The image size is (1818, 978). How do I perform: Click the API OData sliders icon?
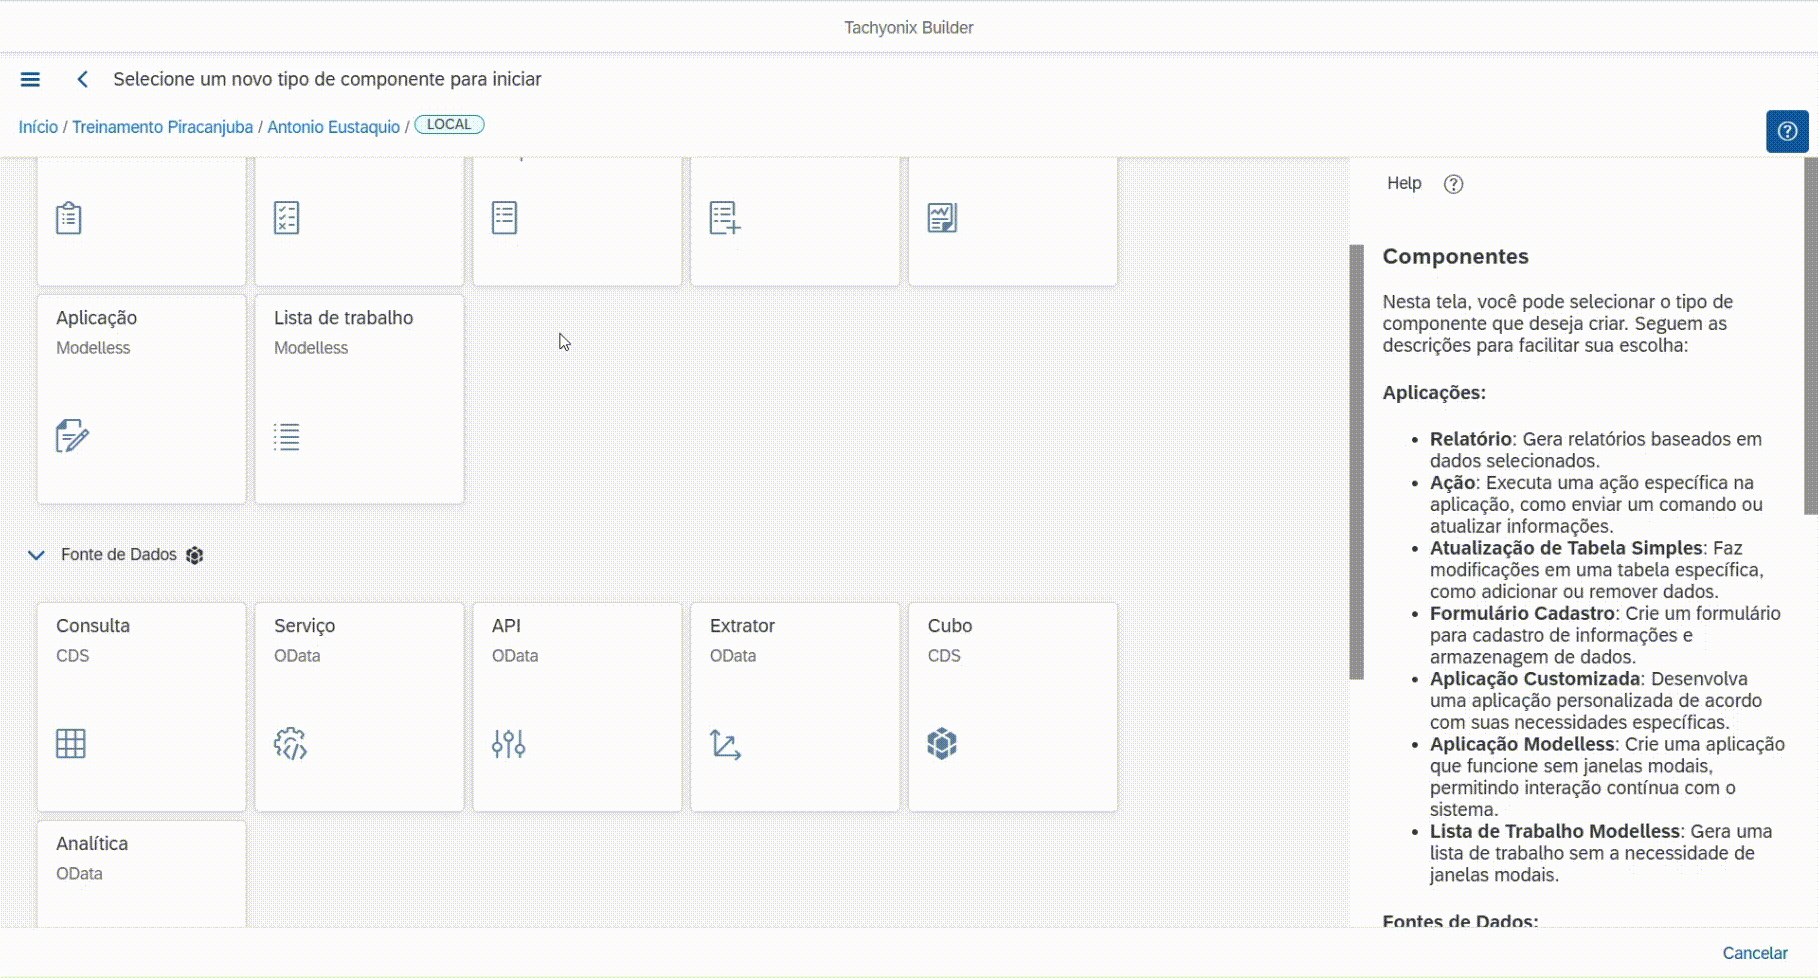tap(508, 744)
